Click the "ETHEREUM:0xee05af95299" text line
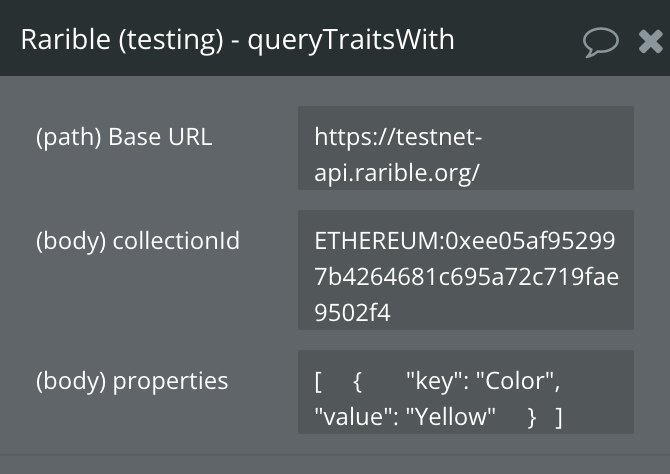 point(465,241)
